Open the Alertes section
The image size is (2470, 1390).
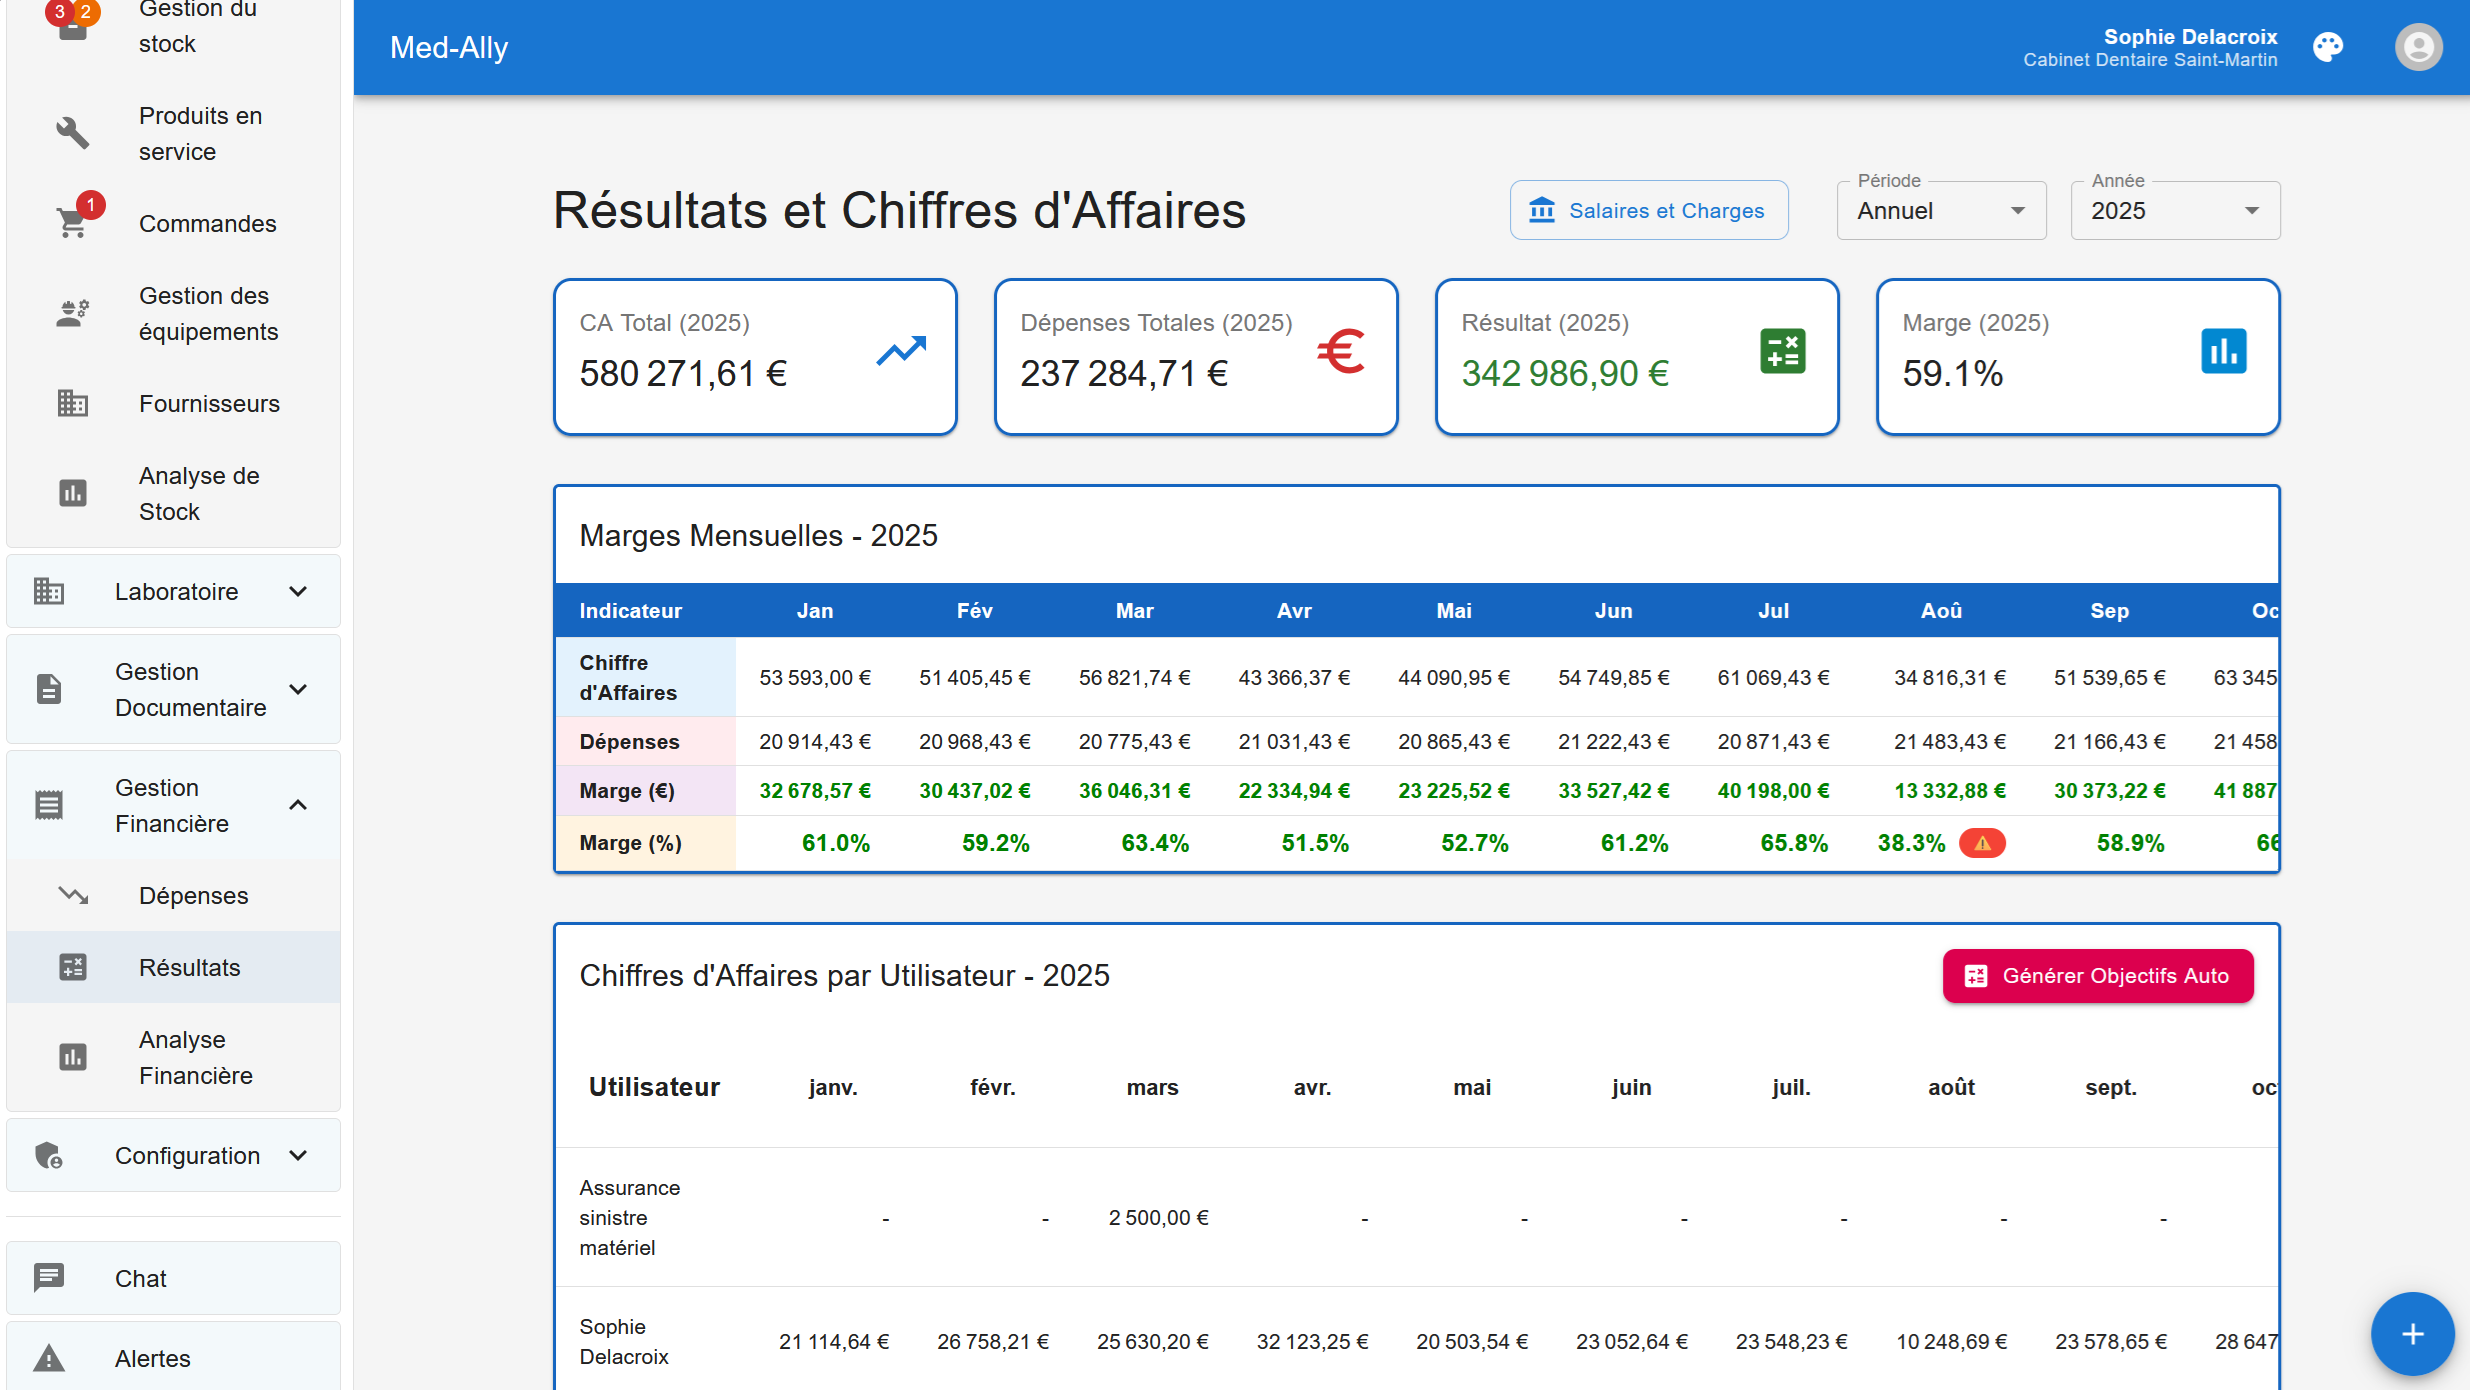coord(174,1358)
